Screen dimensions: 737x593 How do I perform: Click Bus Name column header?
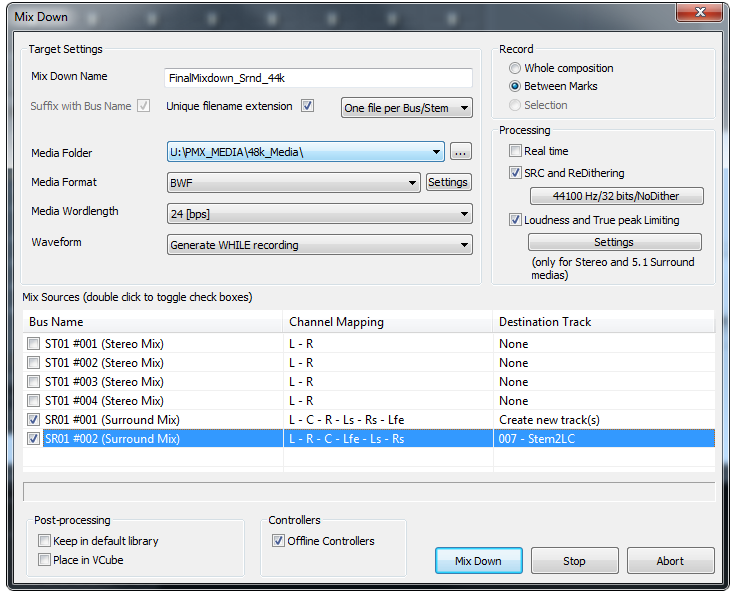point(153,322)
